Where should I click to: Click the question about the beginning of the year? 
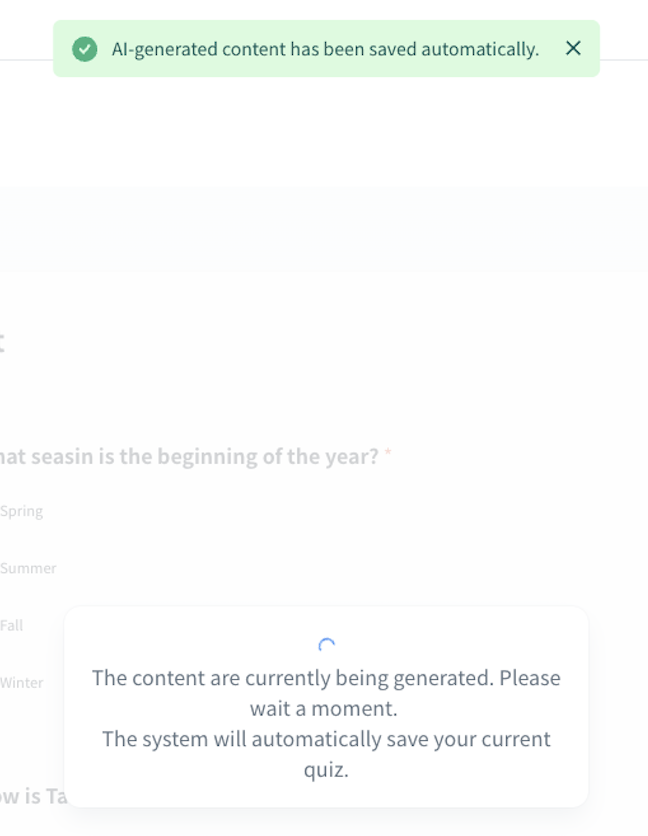tap(190, 457)
